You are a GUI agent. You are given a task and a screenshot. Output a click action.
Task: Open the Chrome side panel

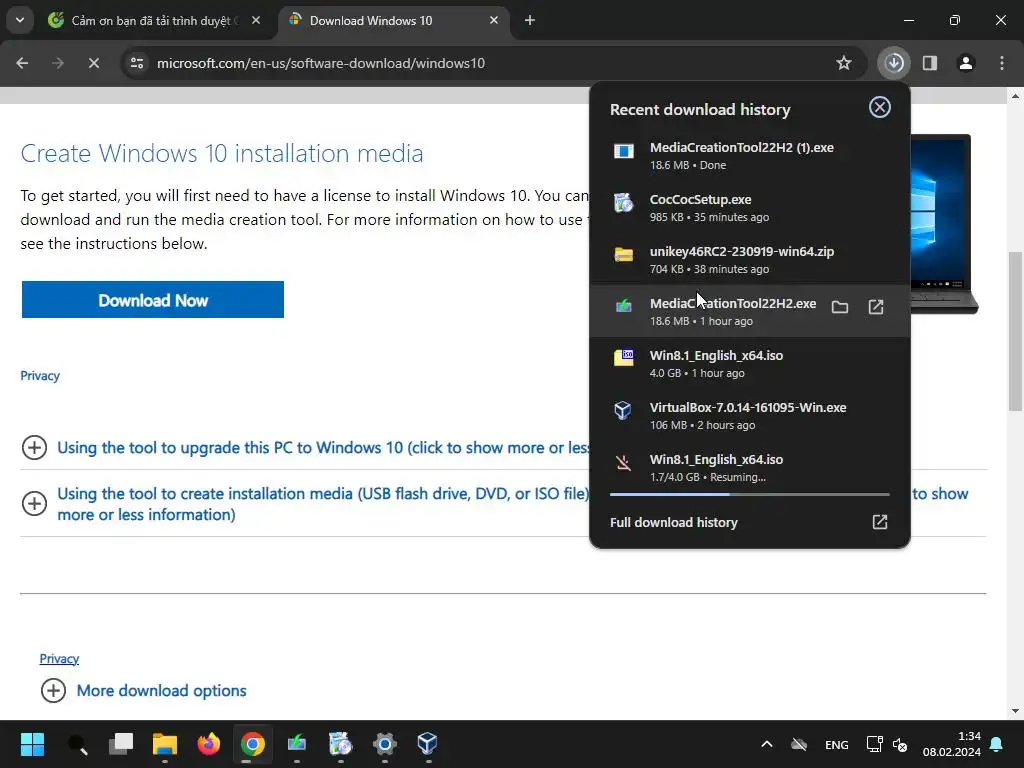pyautogui.click(x=930, y=63)
